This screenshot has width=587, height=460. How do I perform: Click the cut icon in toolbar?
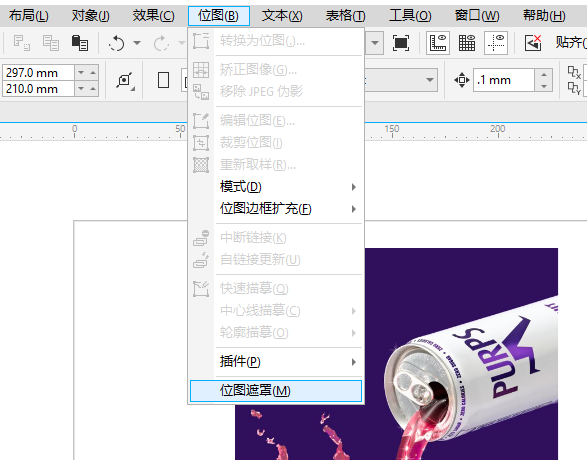point(21,43)
